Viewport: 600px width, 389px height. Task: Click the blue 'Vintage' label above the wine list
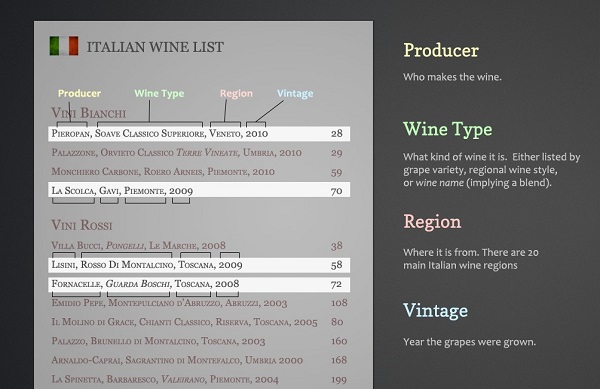(x=295, y=93)
